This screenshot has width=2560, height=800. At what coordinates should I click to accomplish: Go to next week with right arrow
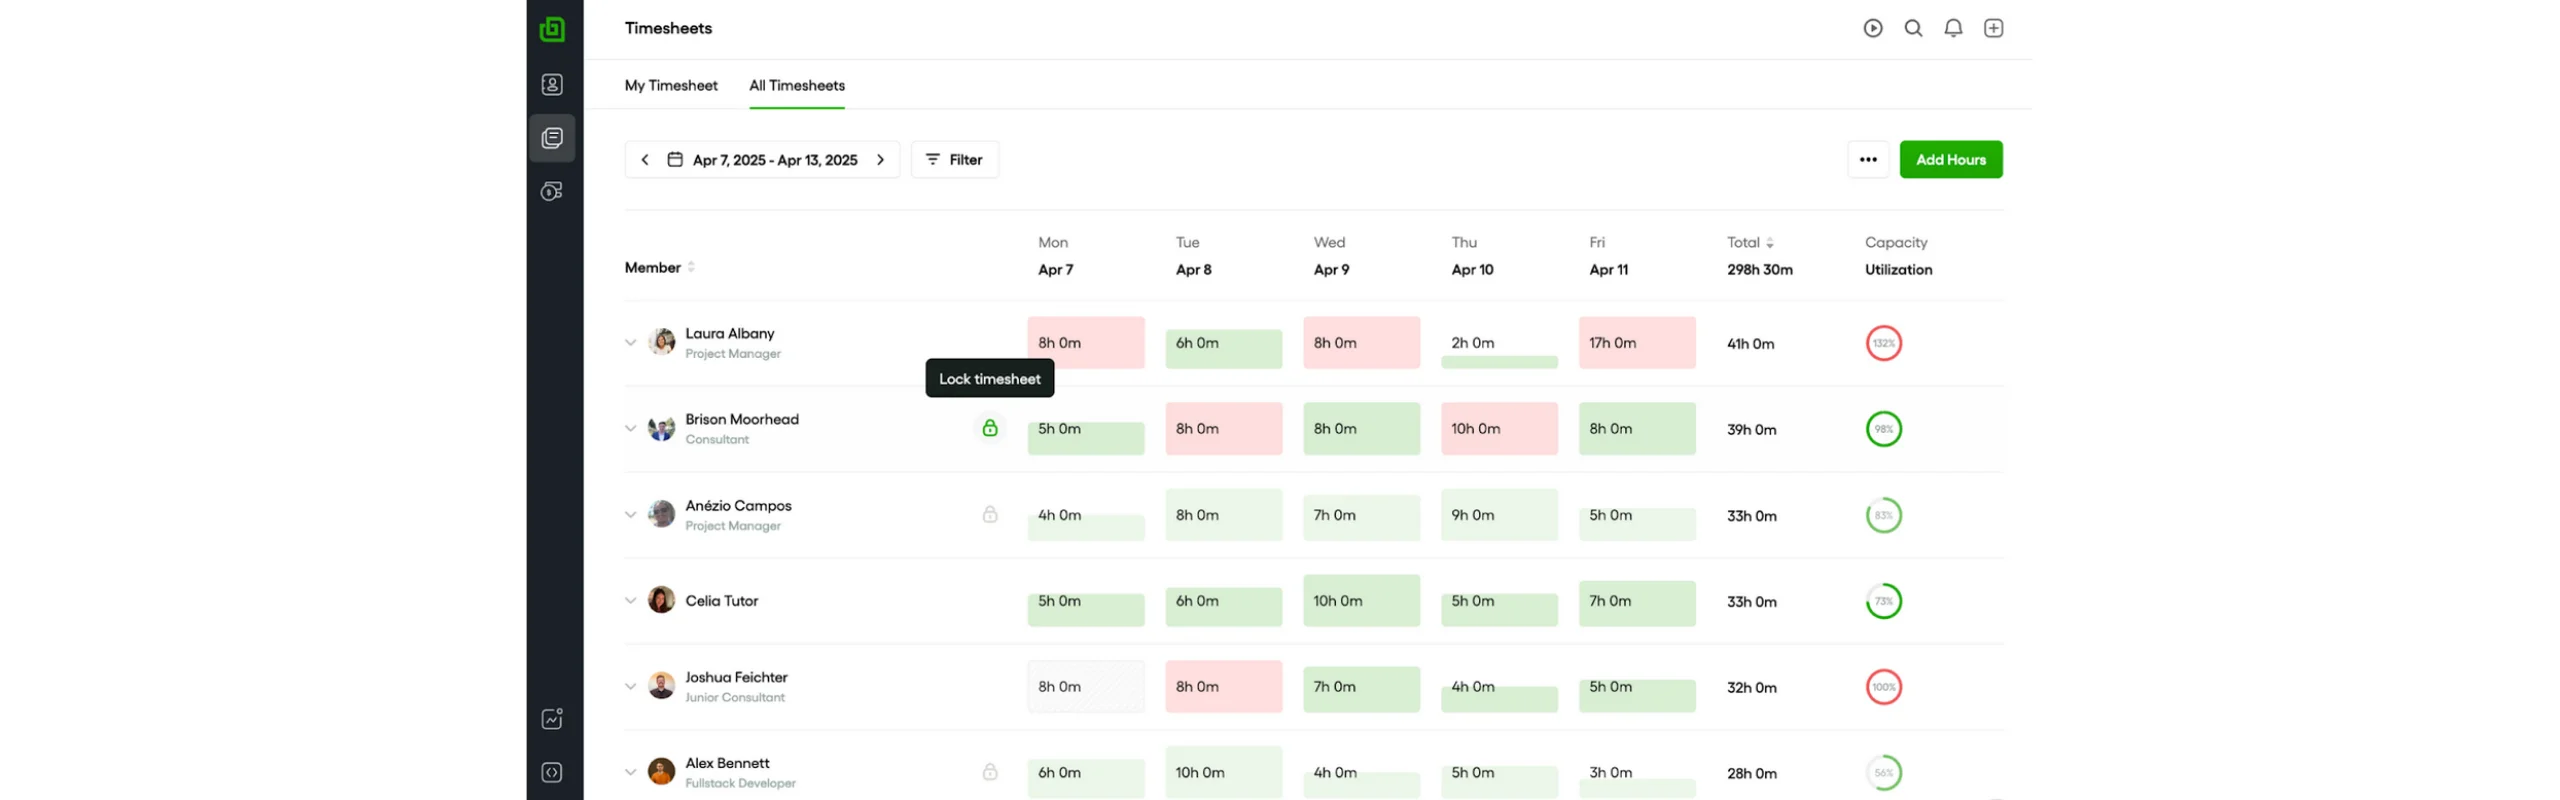(x=880, y=160)
